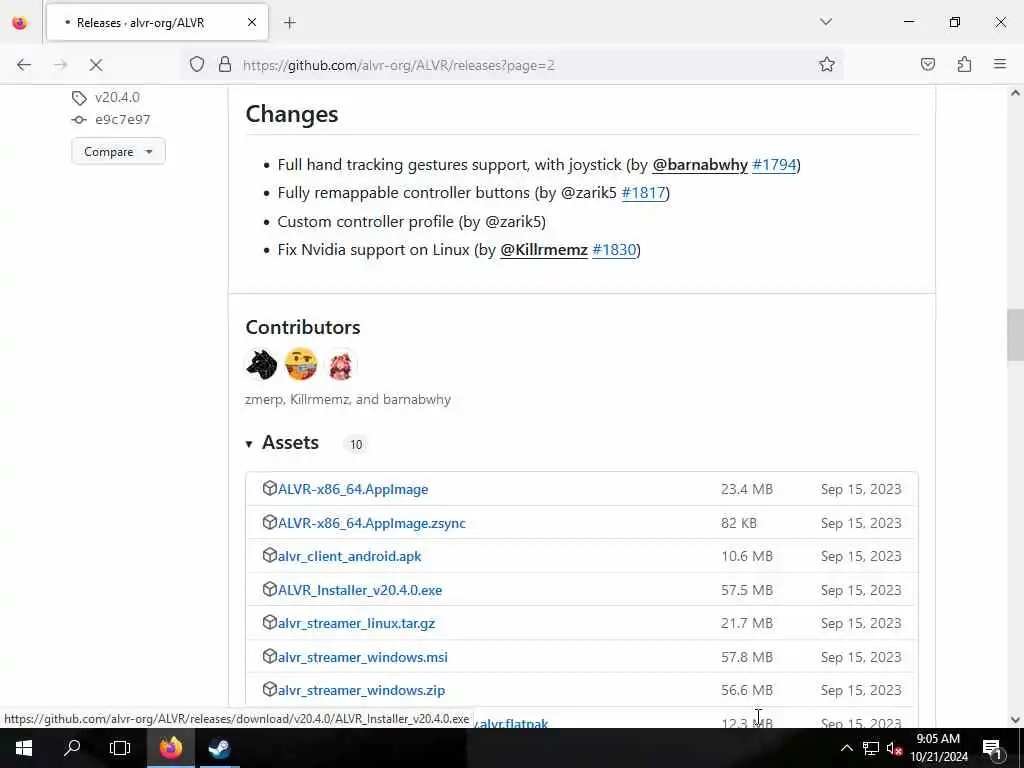Download ALVR-x86_64.AppImage

click(353, 489)
